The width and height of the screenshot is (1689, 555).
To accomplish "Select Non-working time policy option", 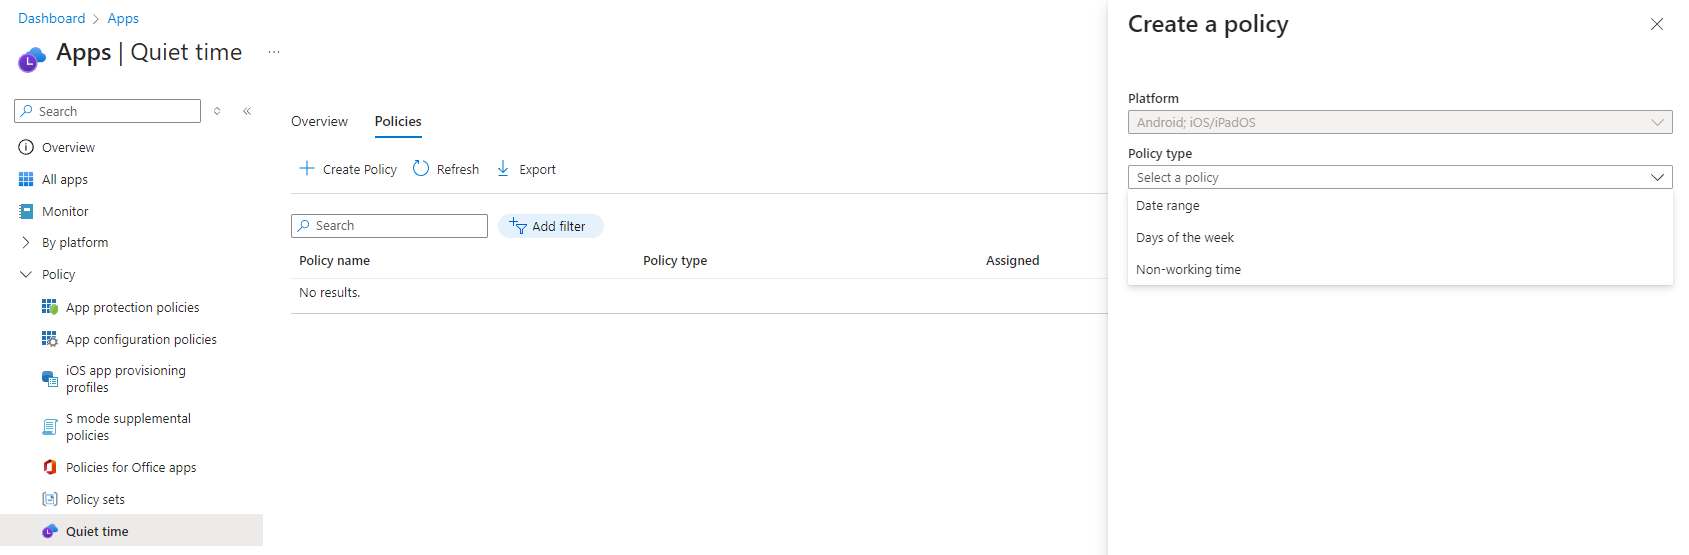I will (1188, 270).
